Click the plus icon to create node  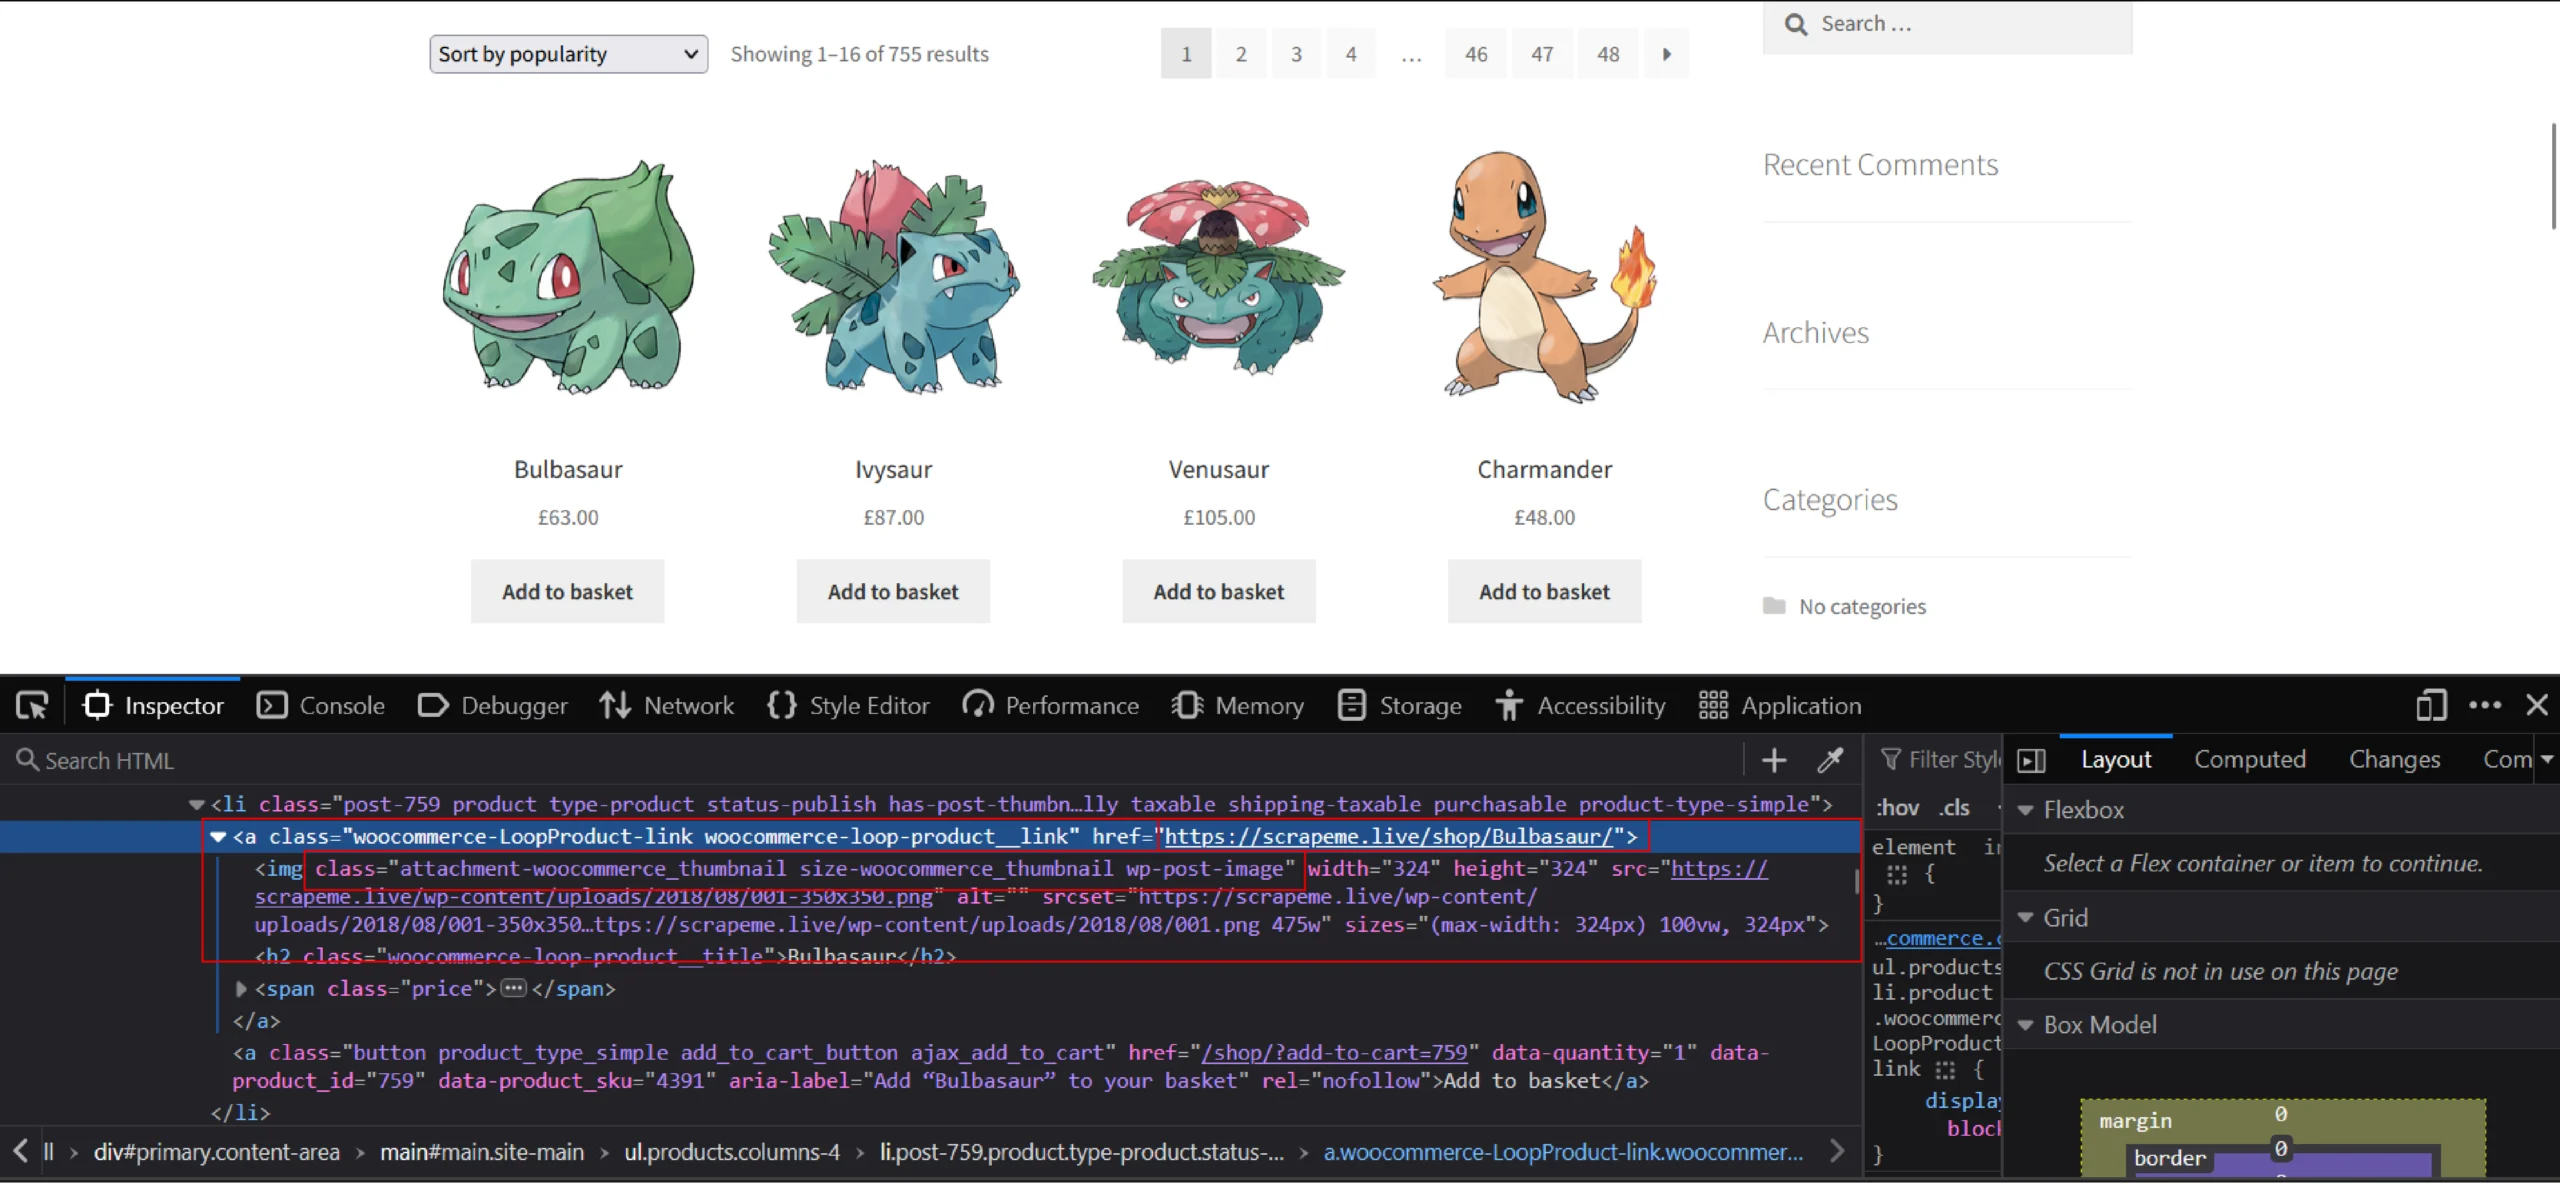pyautogui.click(x=1774, y=761)
